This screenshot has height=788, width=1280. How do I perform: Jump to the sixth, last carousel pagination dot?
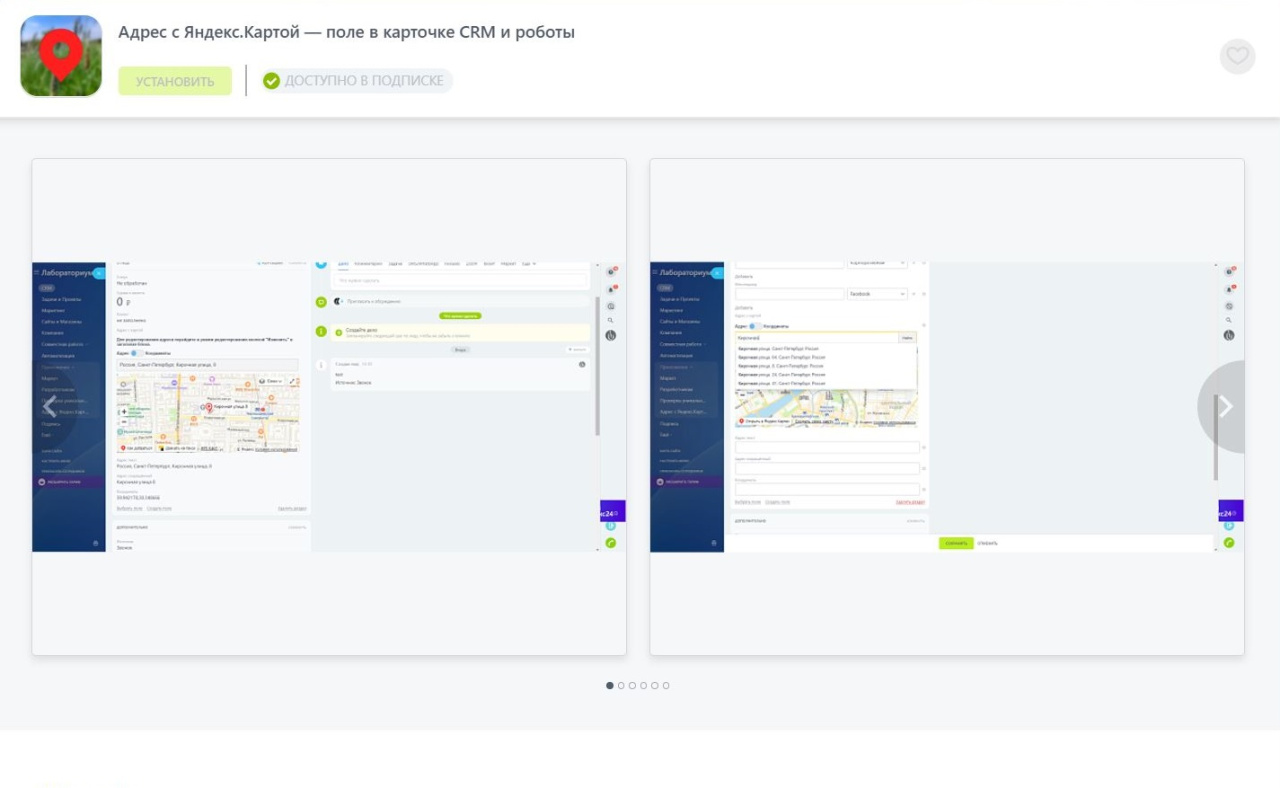666,686
